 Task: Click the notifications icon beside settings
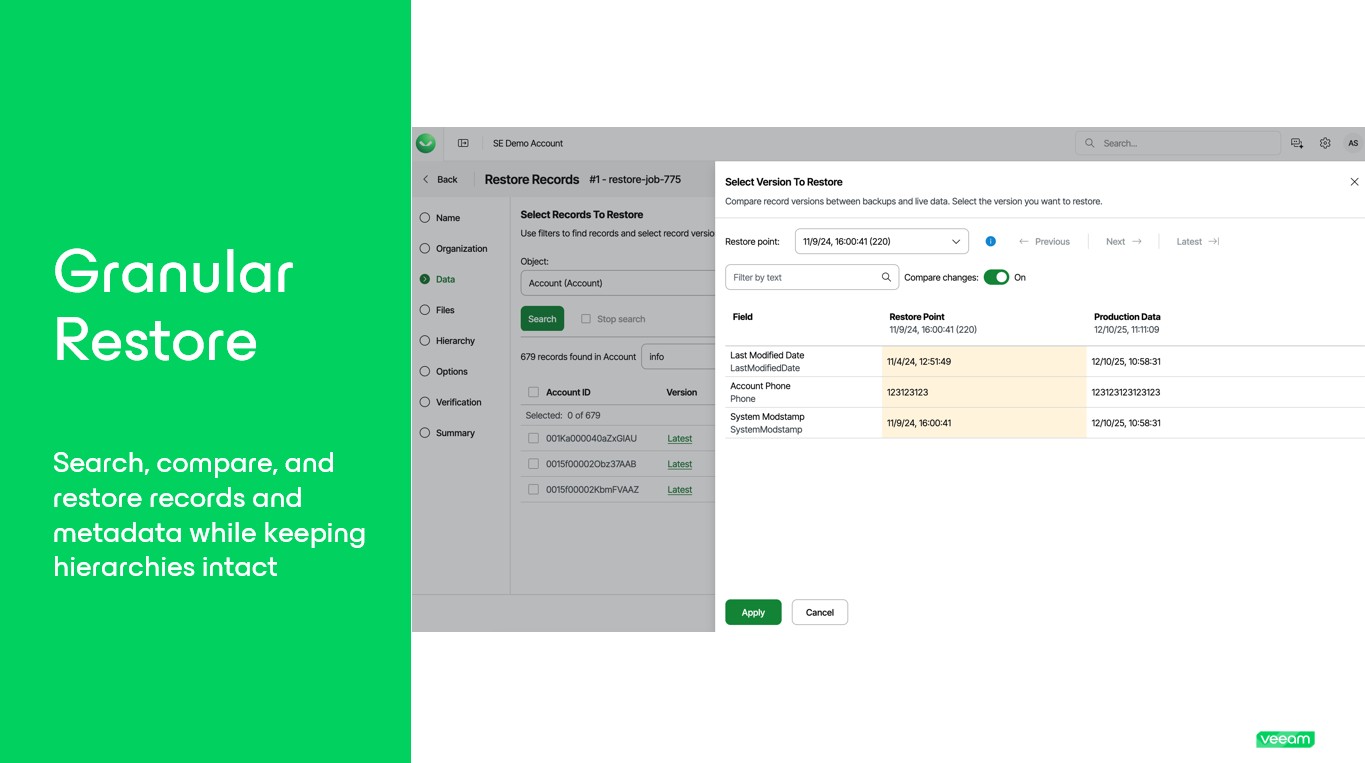click(1297, 143)
